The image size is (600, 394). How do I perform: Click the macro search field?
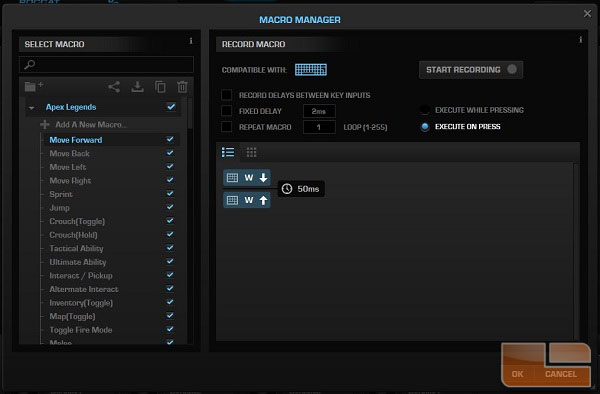tap(106, 64)
